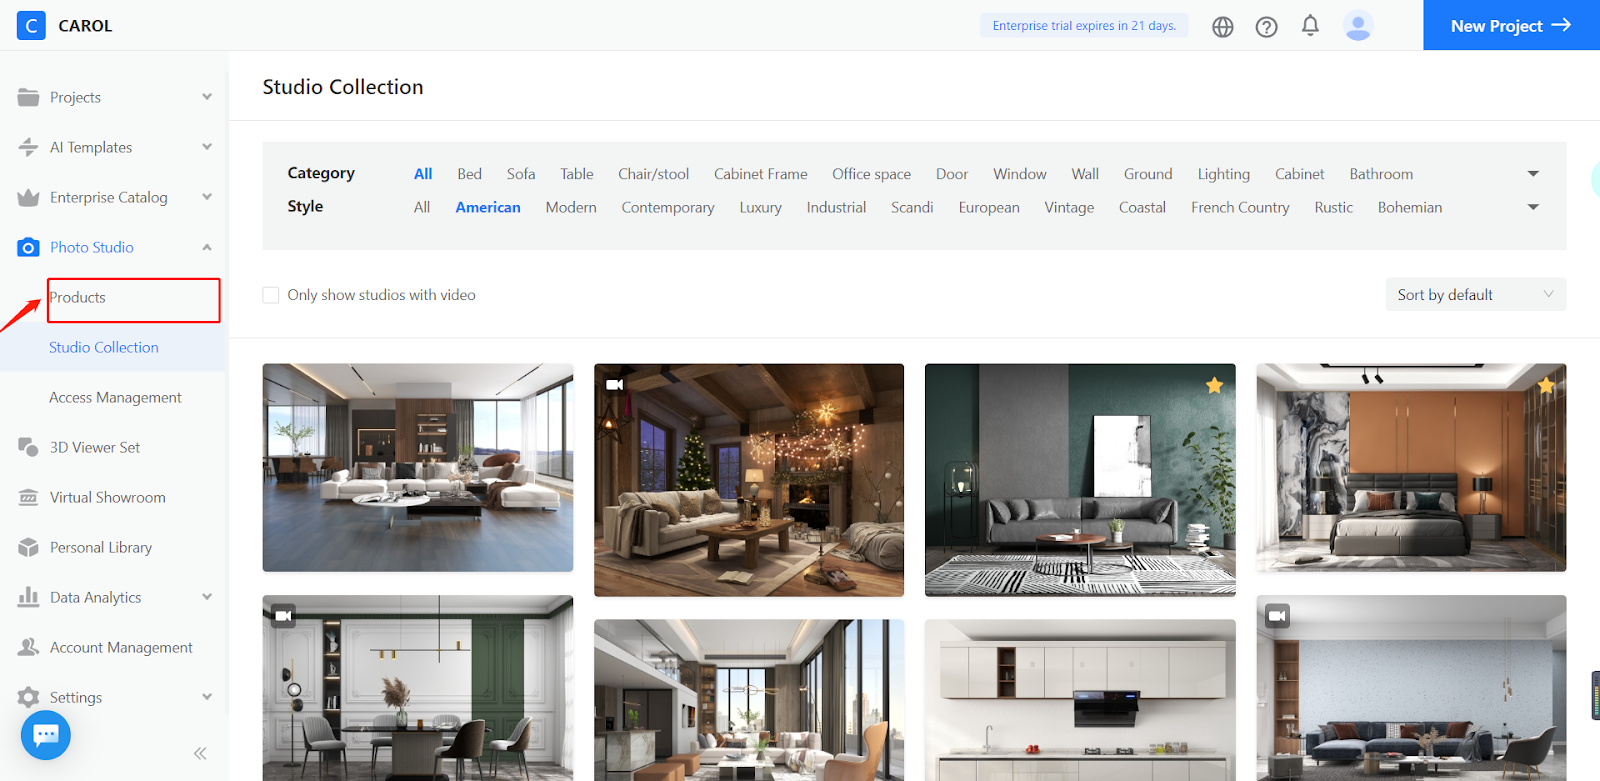Open Products under Photo Studio
This screenshot has width=1600, height=781.
point(77,297)
